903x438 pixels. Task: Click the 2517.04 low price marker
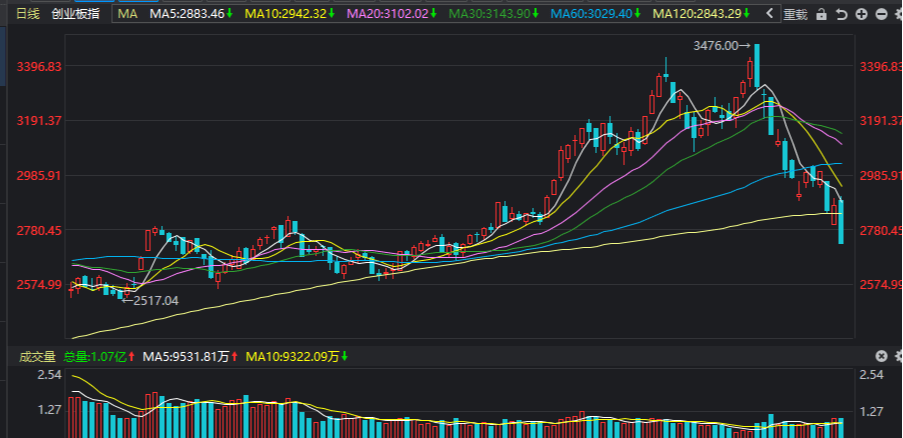pos(152,300)
